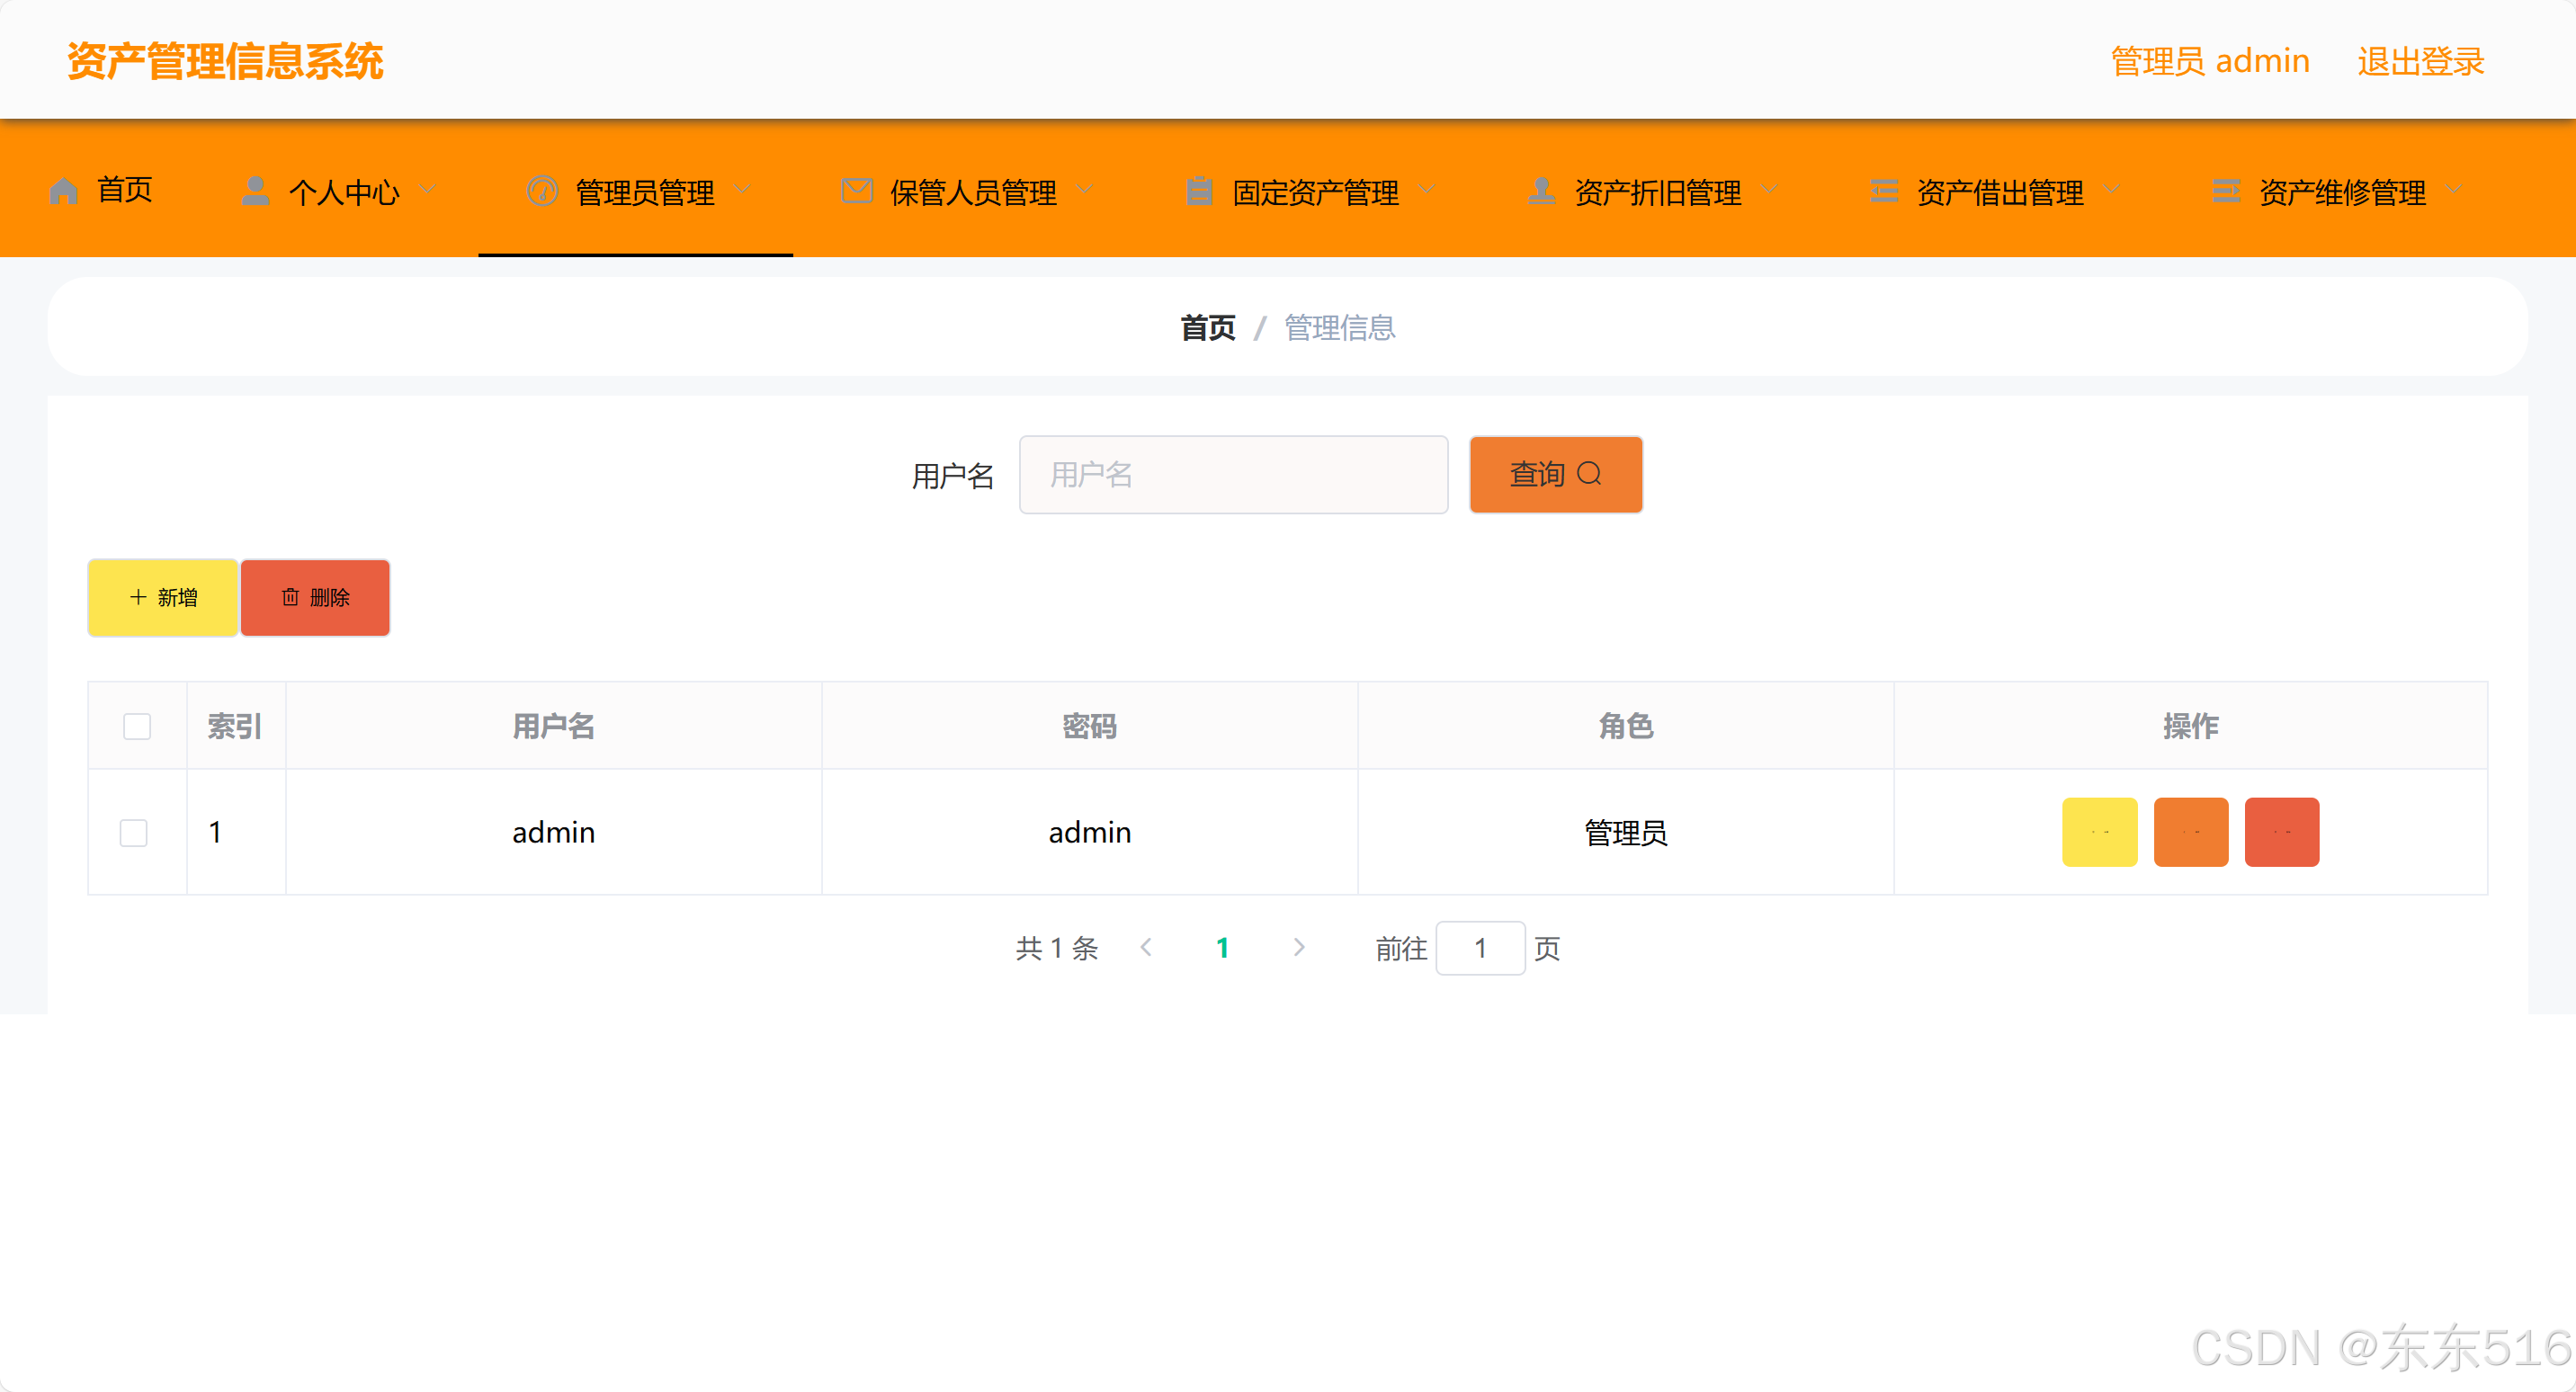2576x1392 pixels.
Task: Click the 退出登录 logout link
Action: [x=2420, y=62]
